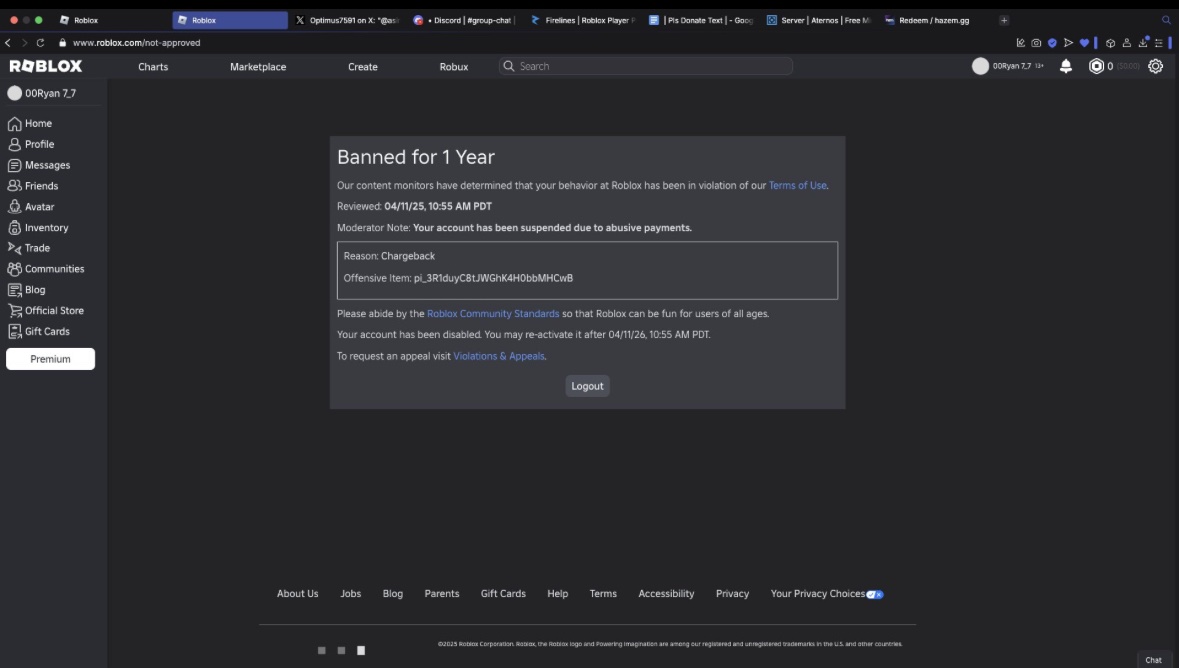Click the Messages sidebar icon
The height and width of the screenshot is (668, 1179).
pos(14,165)
